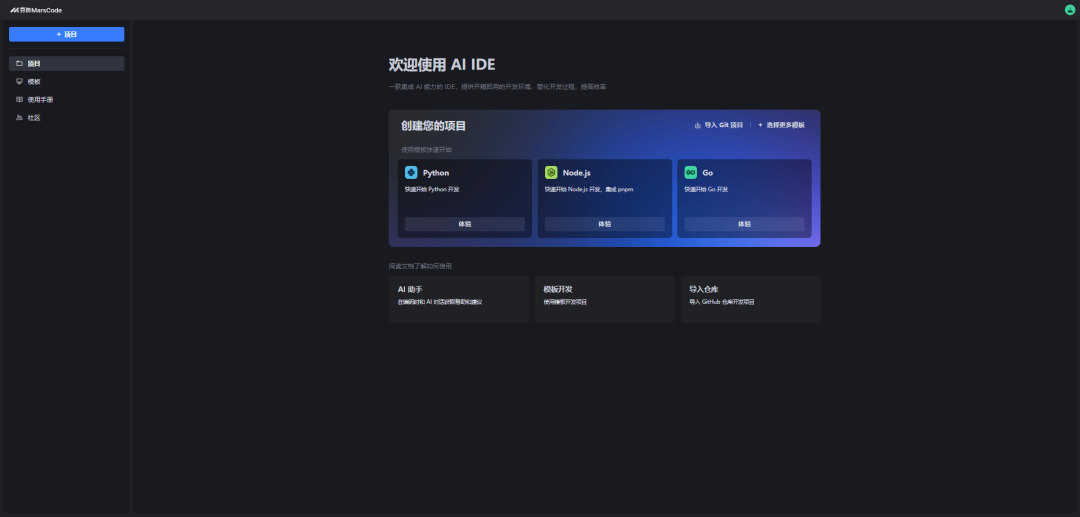1080x517 pixels.
Task: Click '体验' button on Go card
Action: coord(745,224)
